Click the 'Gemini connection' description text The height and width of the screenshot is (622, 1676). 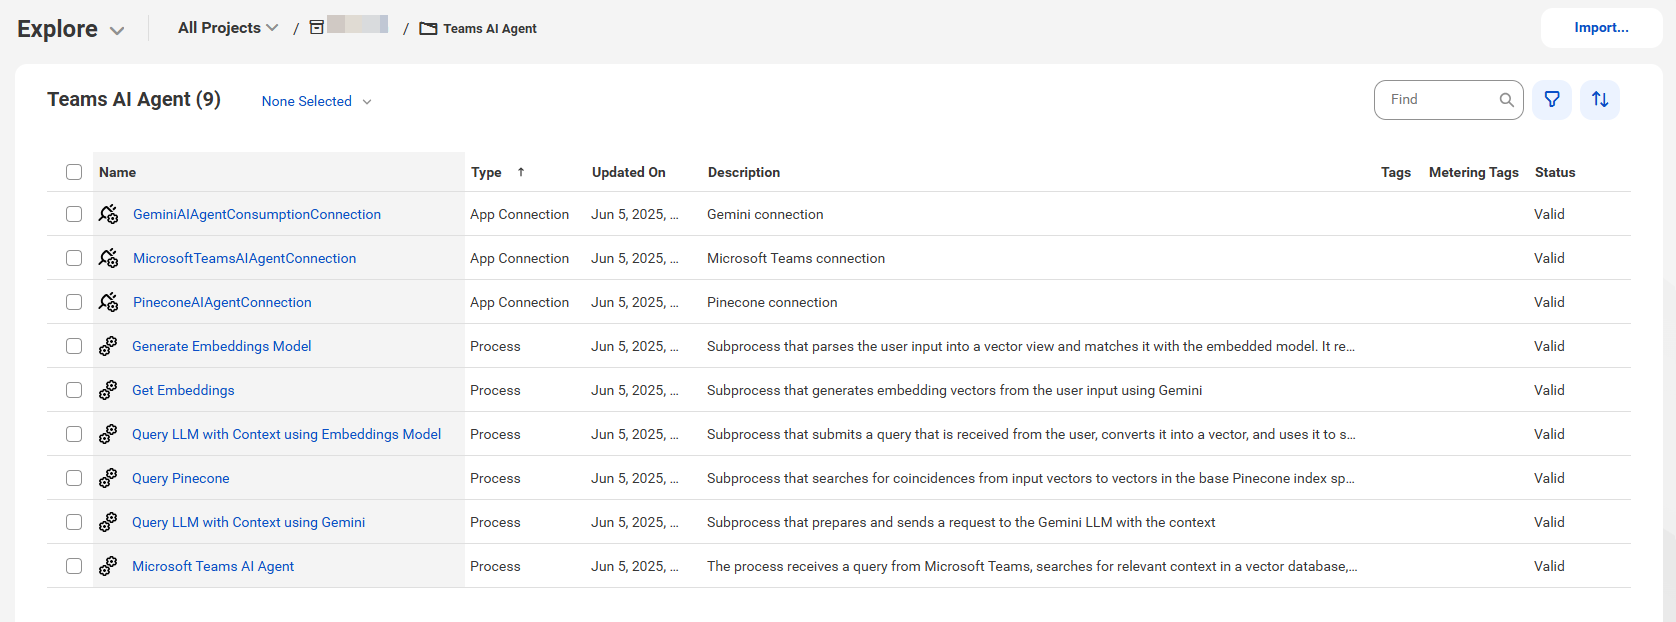(x=765, y=214)
